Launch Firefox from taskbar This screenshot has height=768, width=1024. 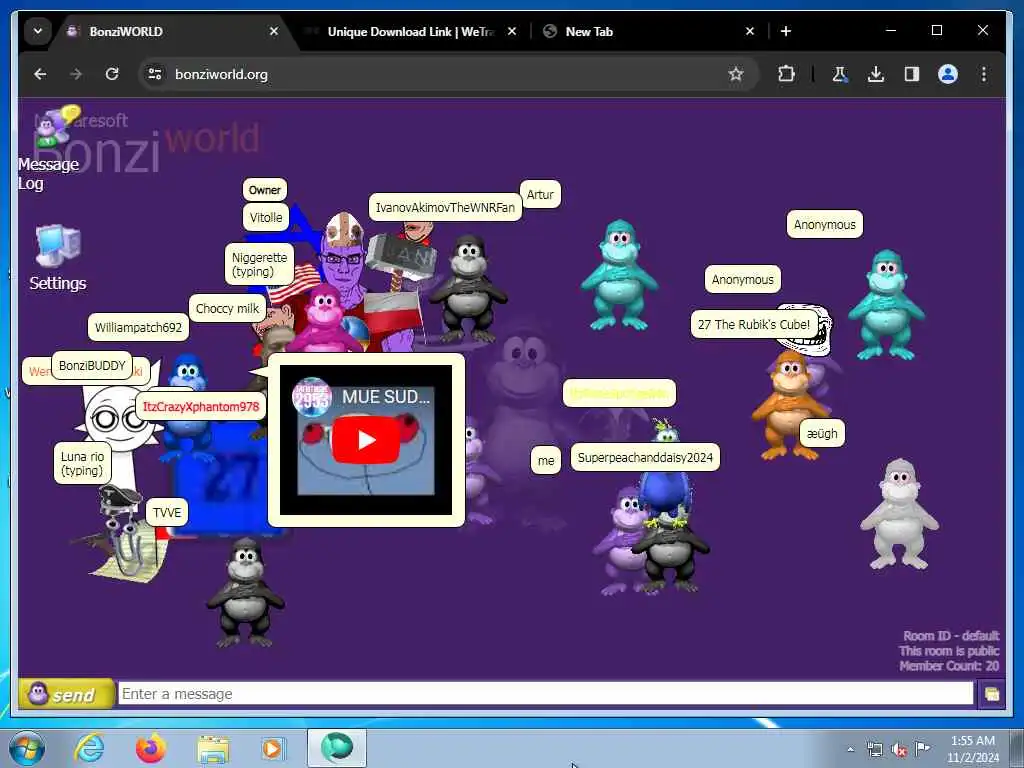click(x=151, y=748)
